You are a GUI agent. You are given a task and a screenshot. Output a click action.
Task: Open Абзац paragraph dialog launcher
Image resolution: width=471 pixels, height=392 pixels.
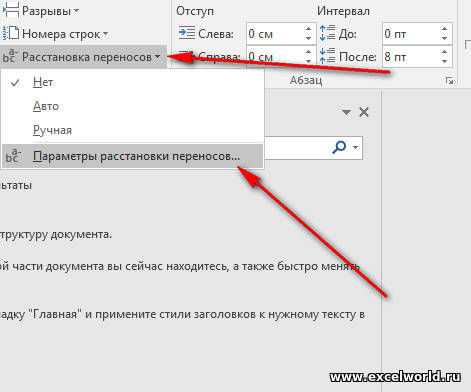449,81
